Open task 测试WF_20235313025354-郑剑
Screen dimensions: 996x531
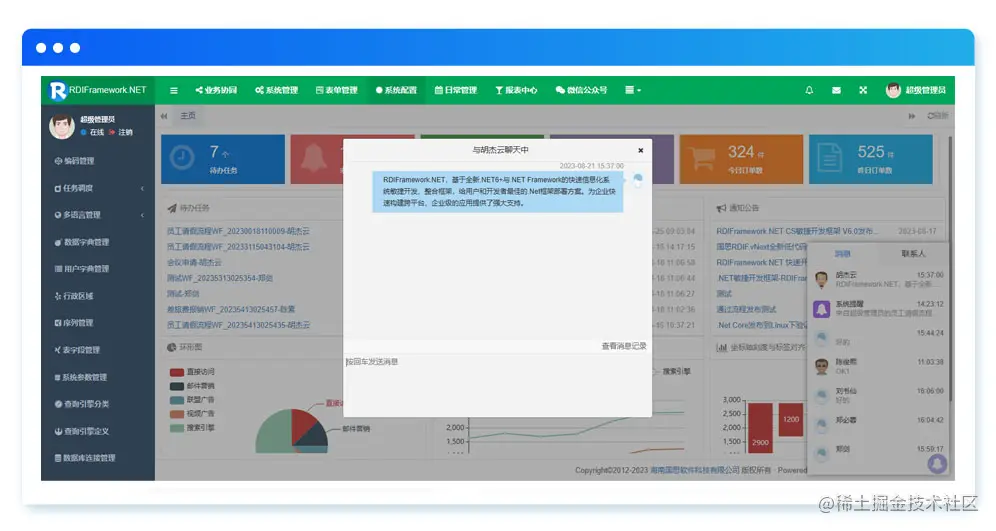point(220,278)
